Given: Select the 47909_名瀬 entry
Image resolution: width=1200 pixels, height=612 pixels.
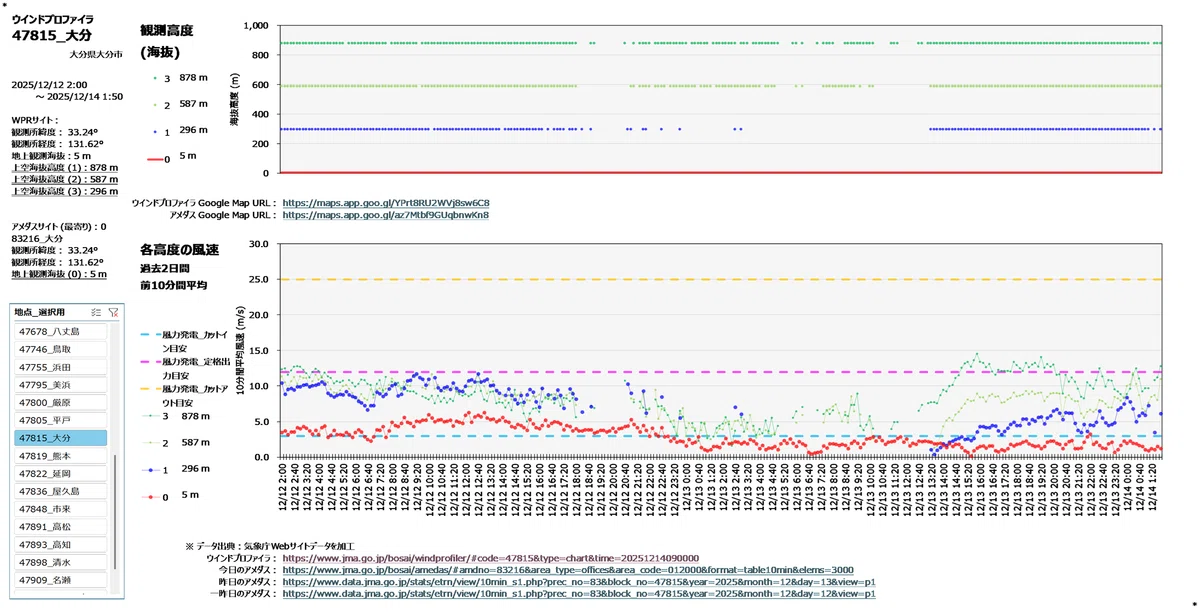Looking at the screenshot, I should (x=61, y=580).
